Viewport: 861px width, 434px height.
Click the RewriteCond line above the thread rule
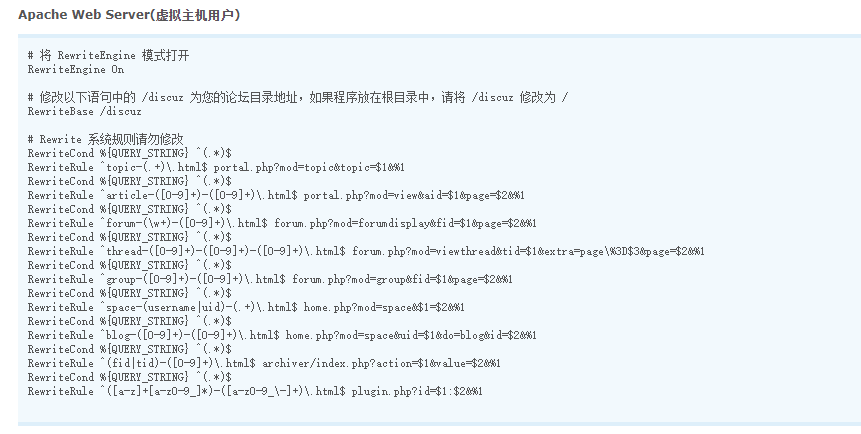(x=130, y=237)
